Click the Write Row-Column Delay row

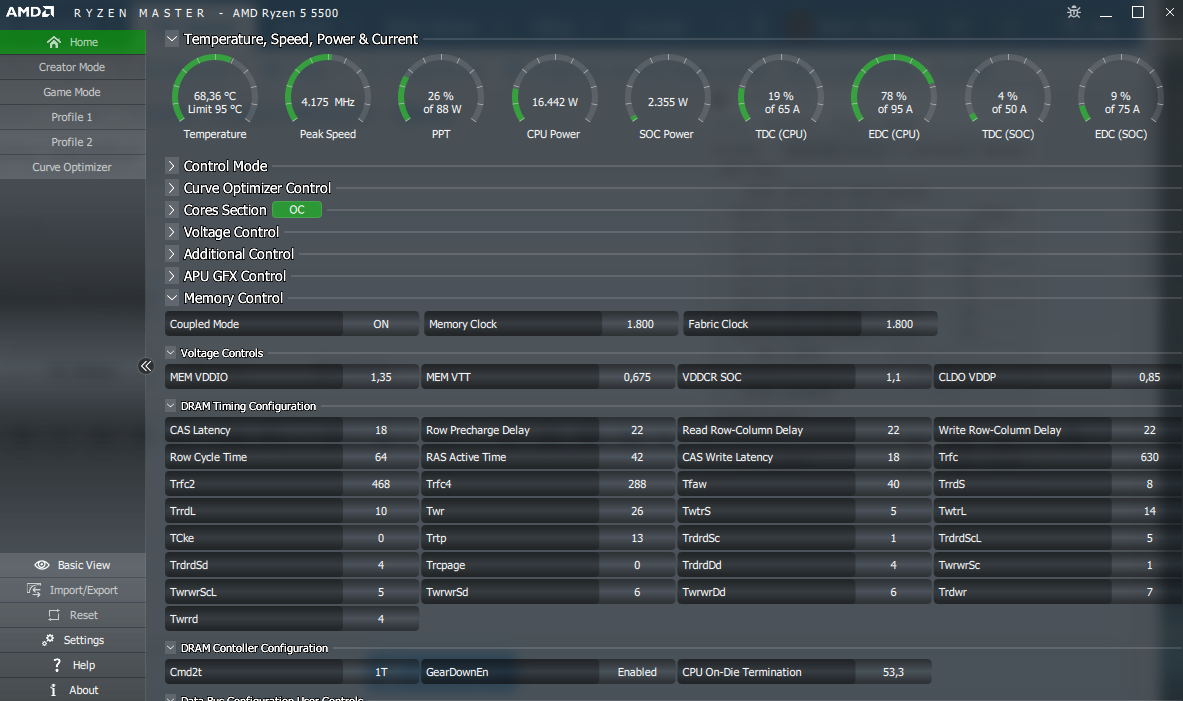coord(1059,429)
